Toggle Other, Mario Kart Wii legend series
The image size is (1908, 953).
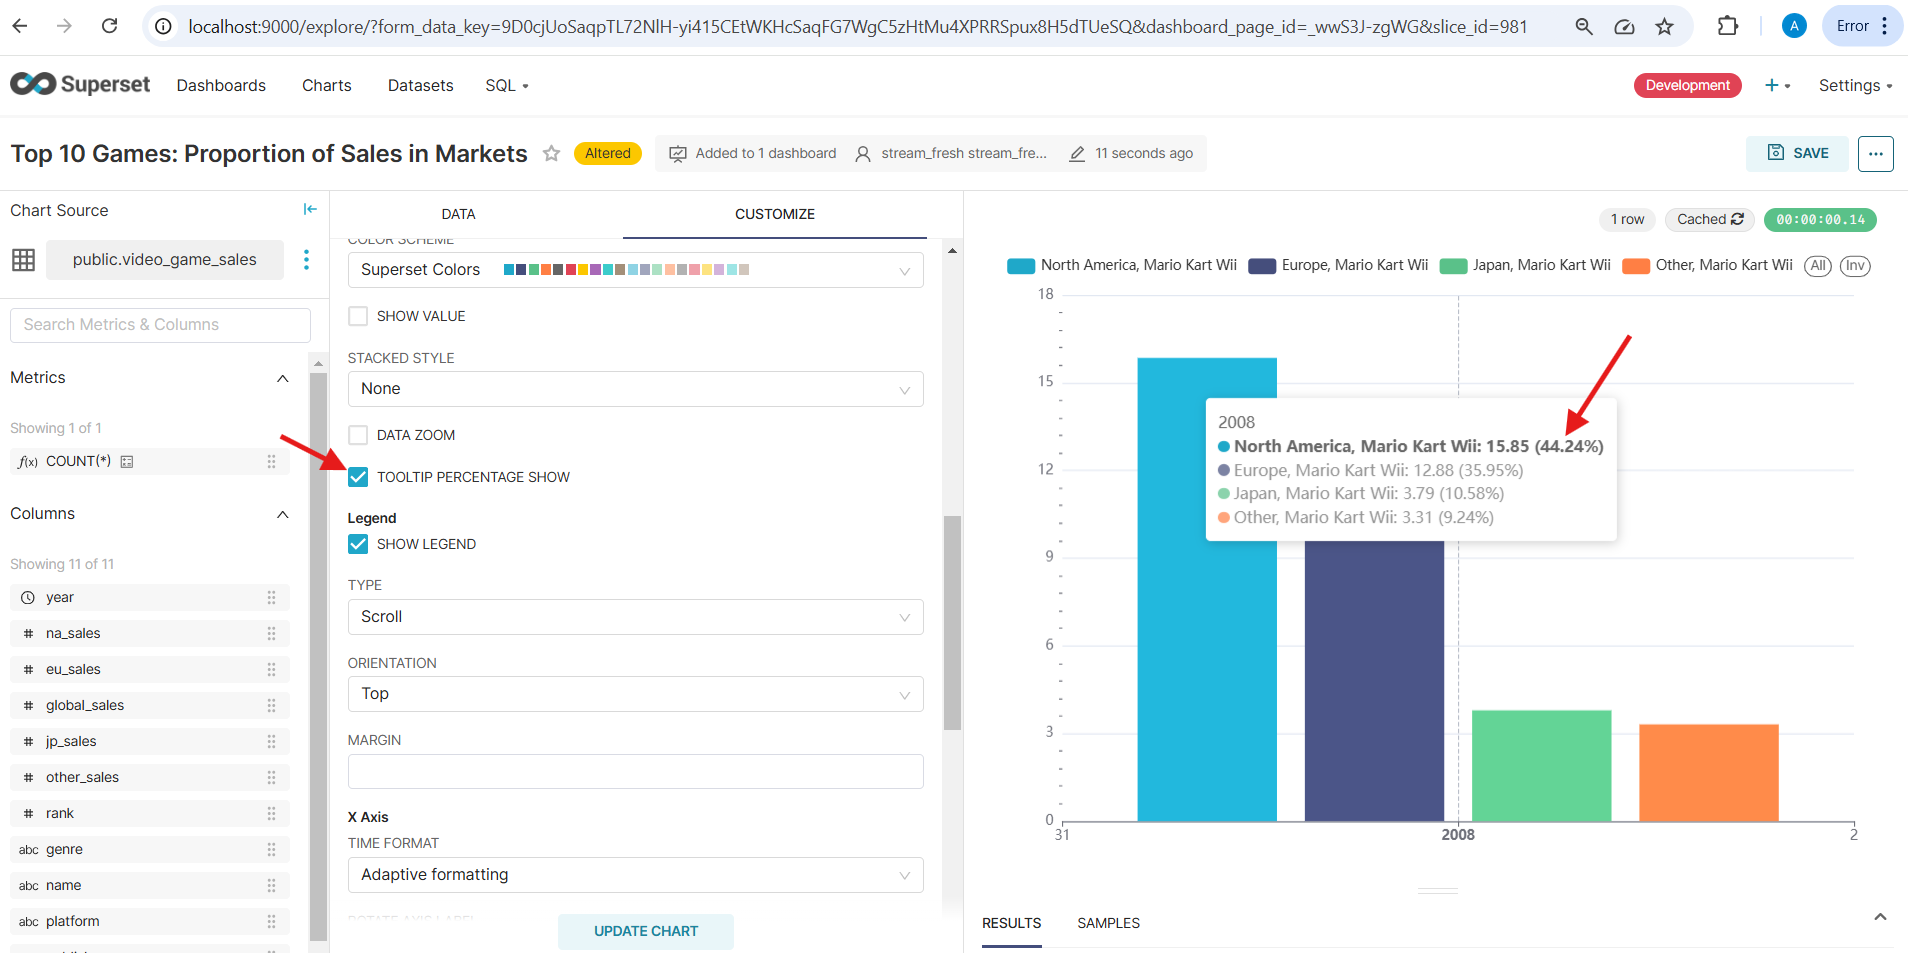[x=1707, y=265]
